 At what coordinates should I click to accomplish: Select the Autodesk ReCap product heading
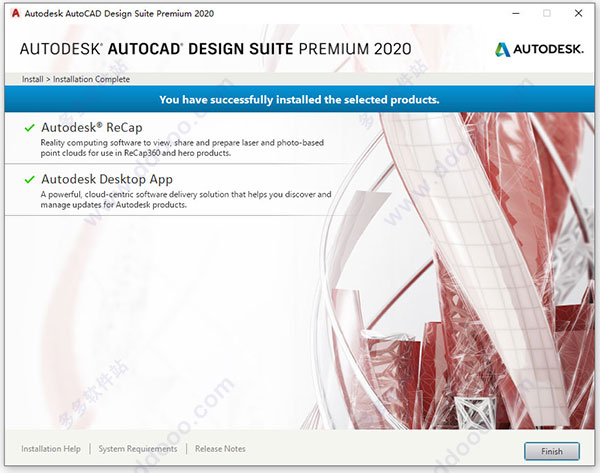92,127
